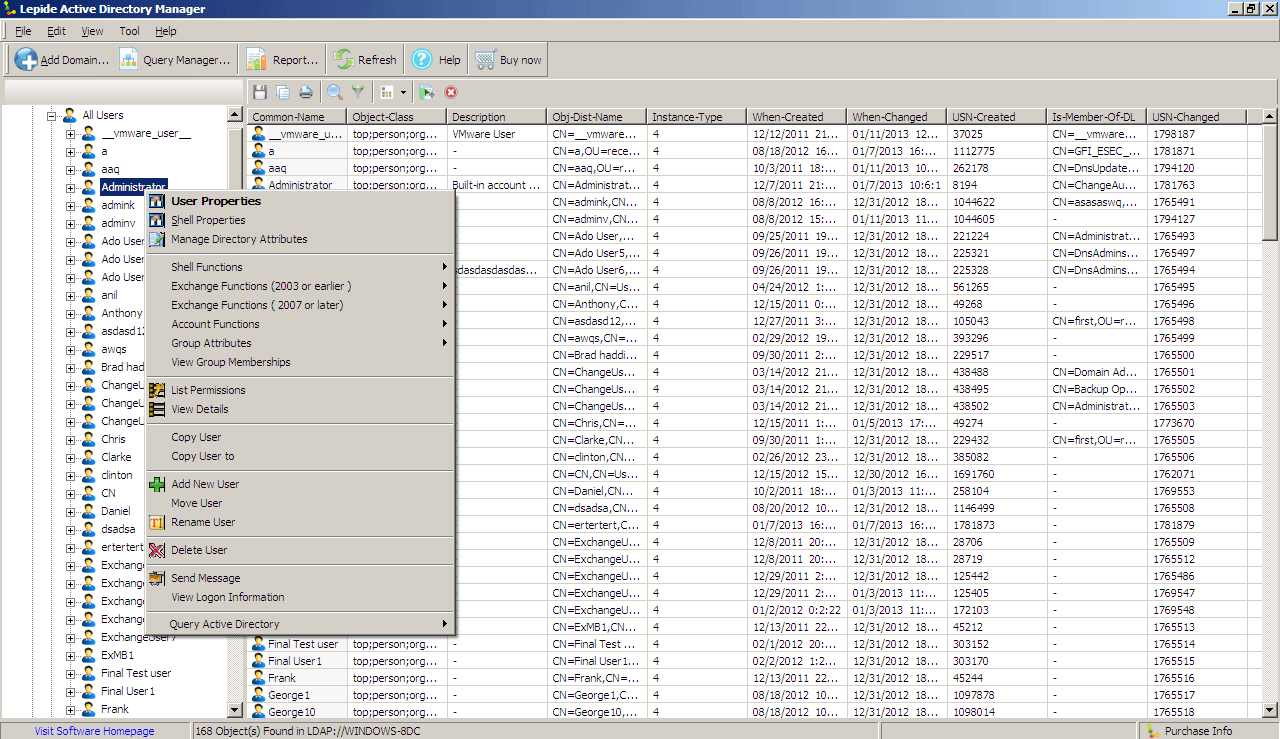Sort by the USN-Created column header

(x=998, y=117)
